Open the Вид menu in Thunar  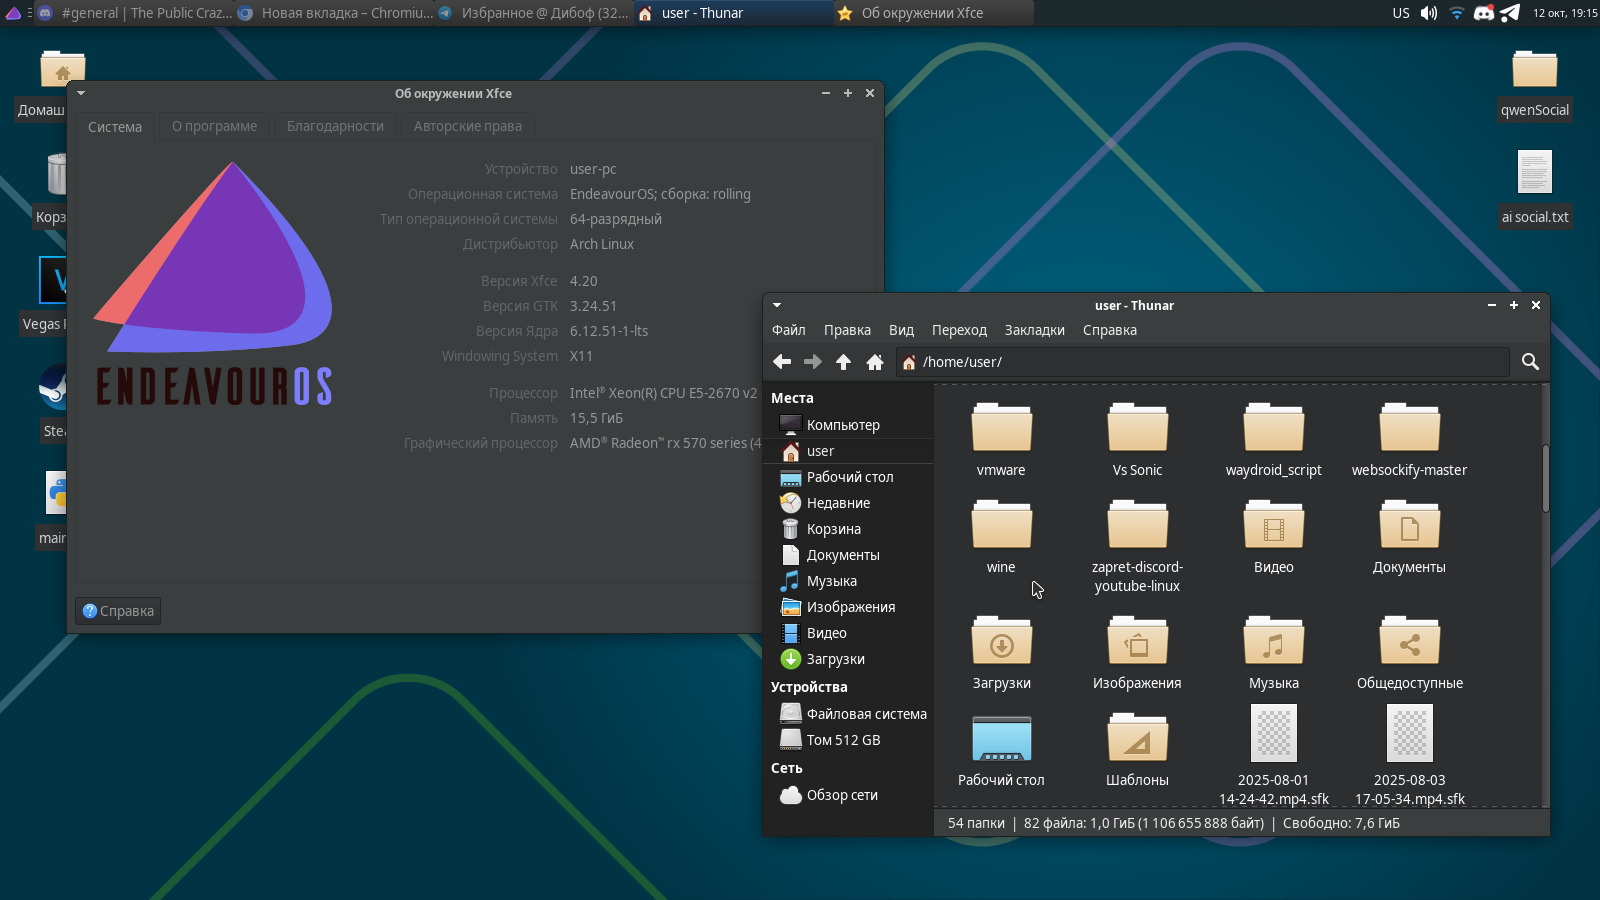(x=901, y=330)
